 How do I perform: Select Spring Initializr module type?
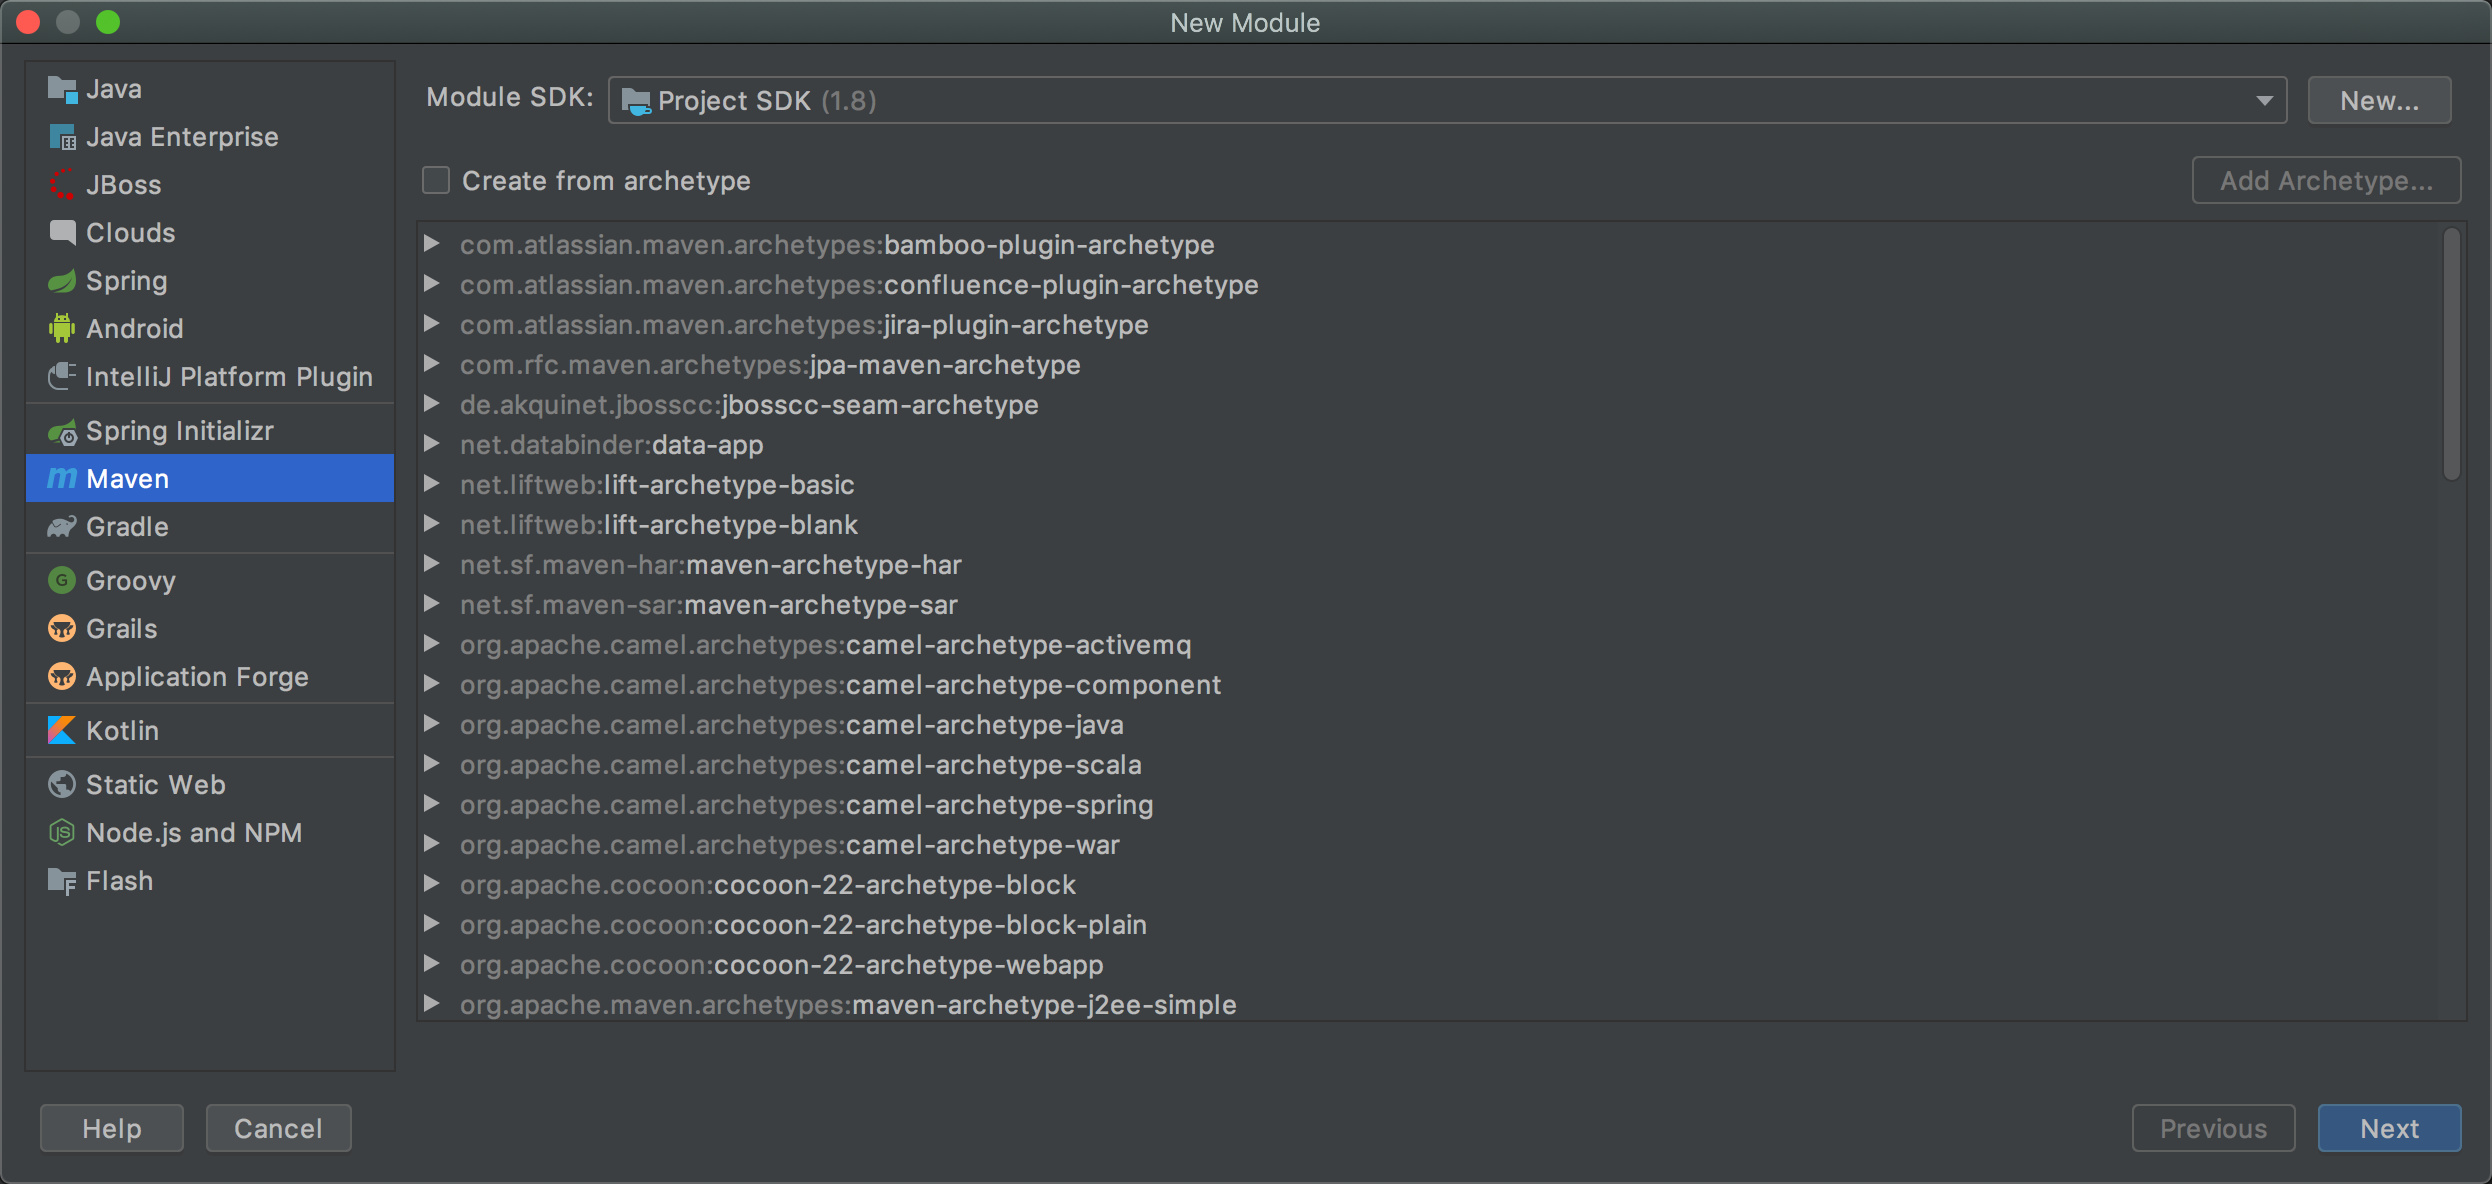pyautogui.click(x=179, y=431)
